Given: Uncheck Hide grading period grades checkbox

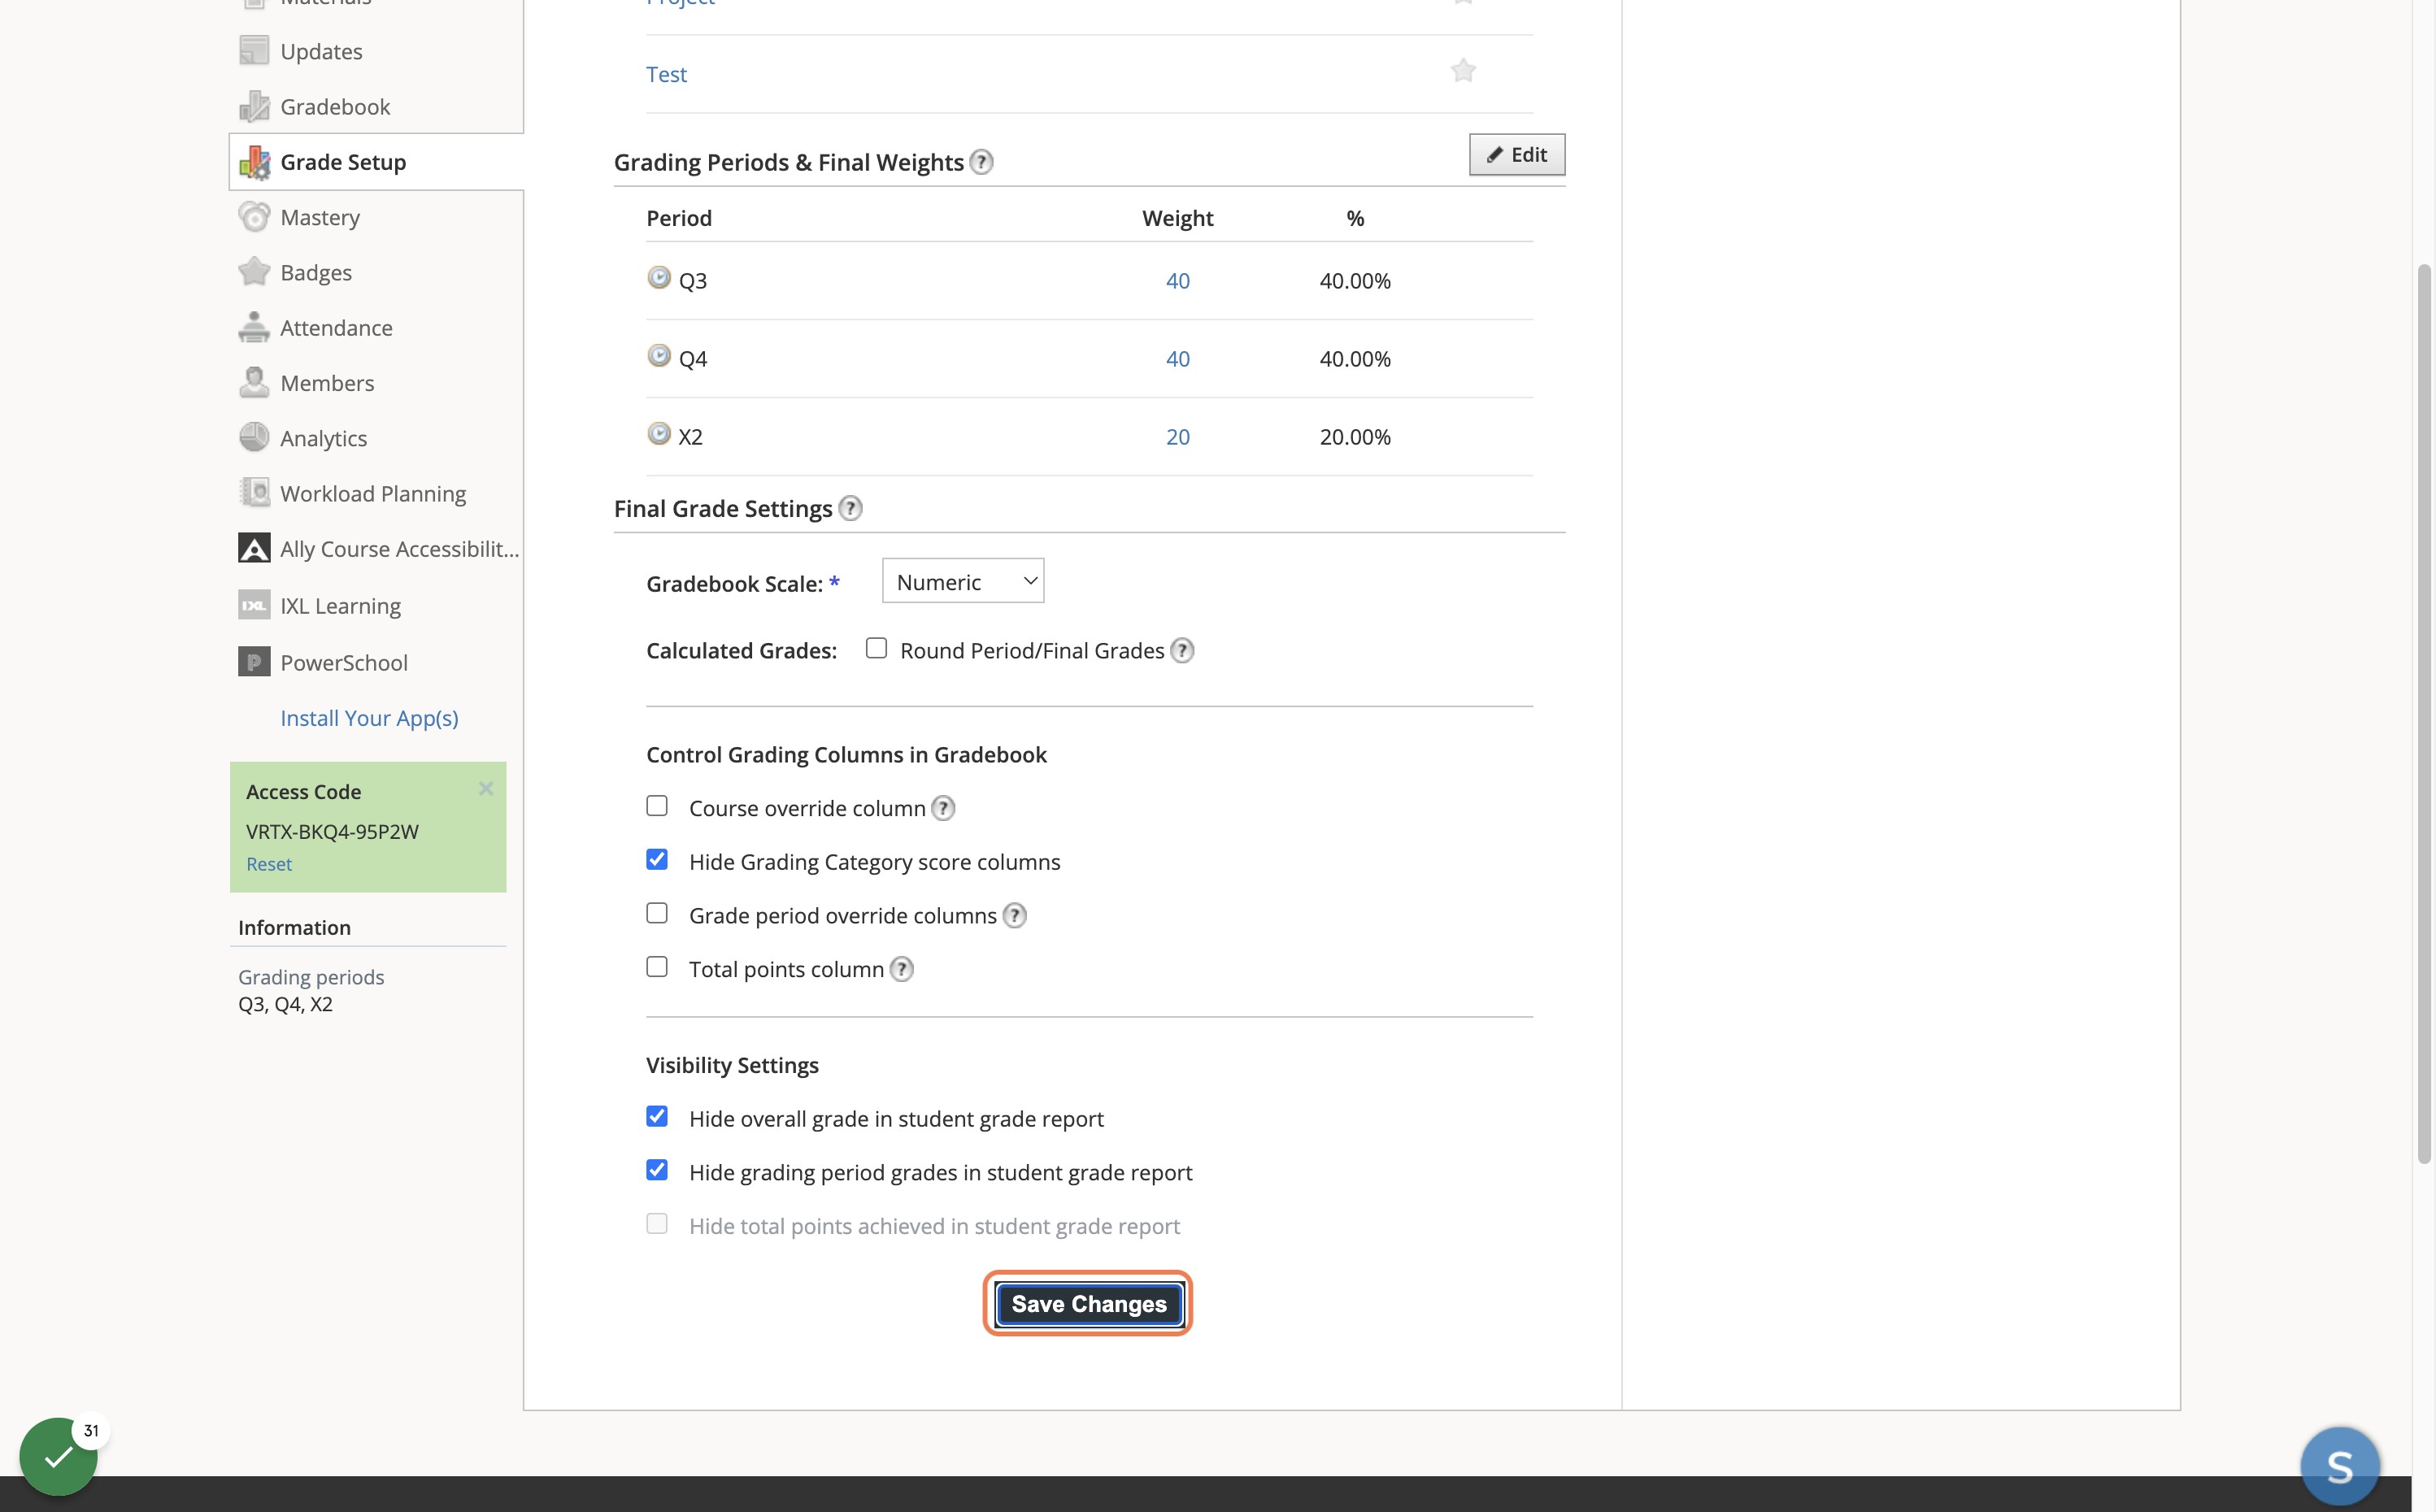Looking at the screenshot, I should [657, 1170].
